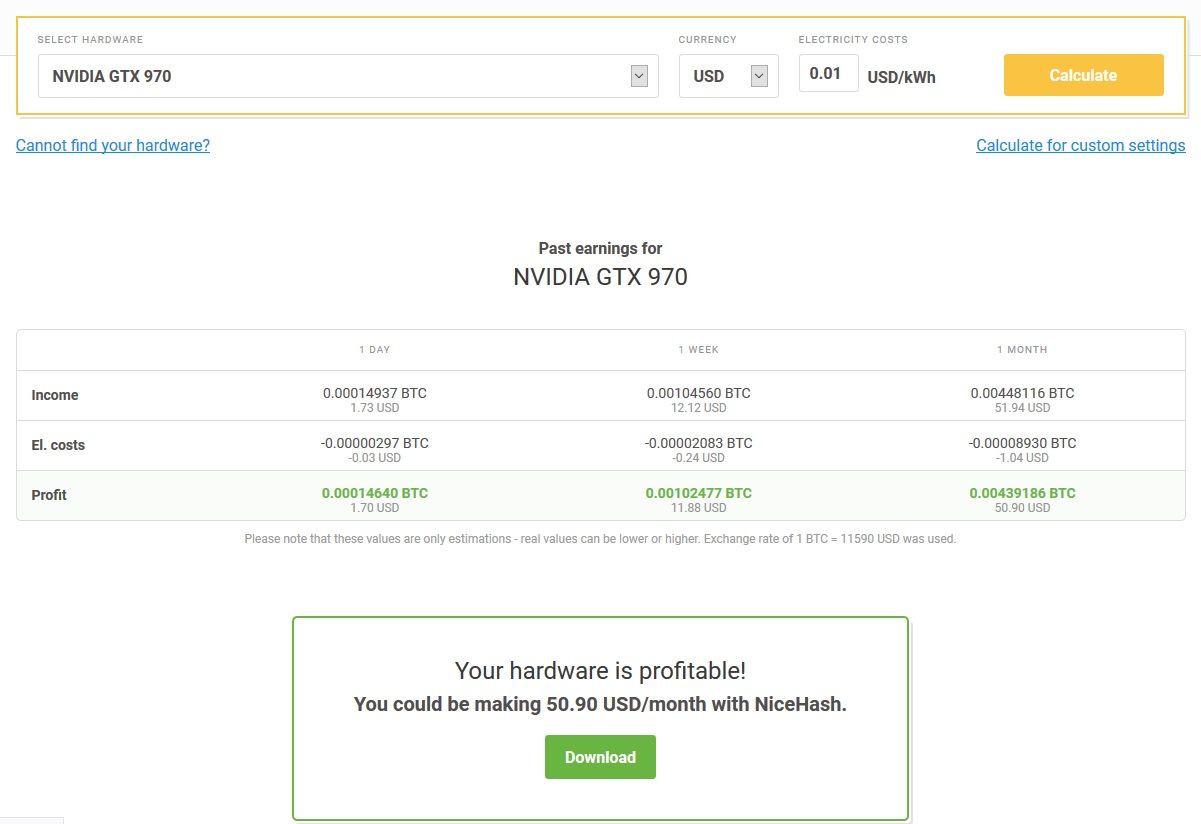Click the 1 MONTH column header

(1022, 350)
